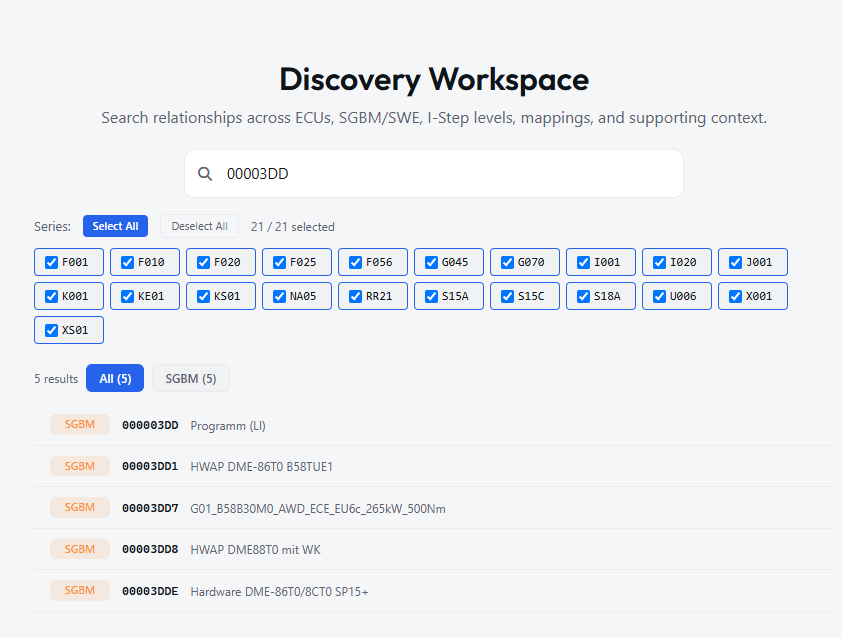The width and height of the screenshot is (842, 638).
Task: Uncheck the NA05 series checkbox
Action: [279, 296]
